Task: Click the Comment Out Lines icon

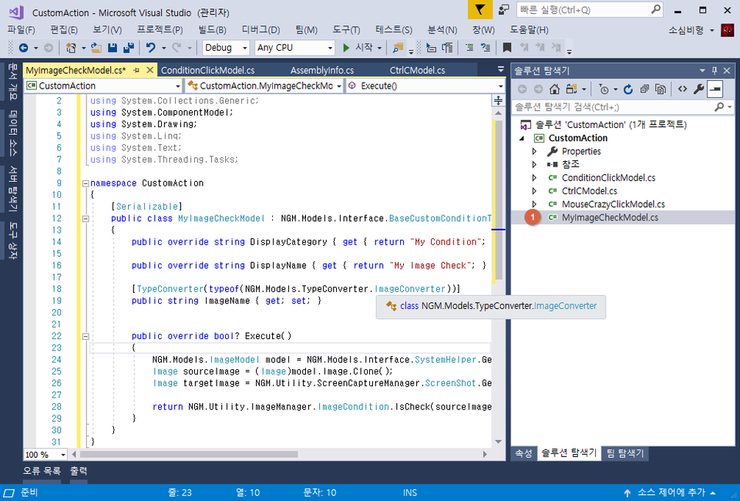Action: (x=469, y=48)
